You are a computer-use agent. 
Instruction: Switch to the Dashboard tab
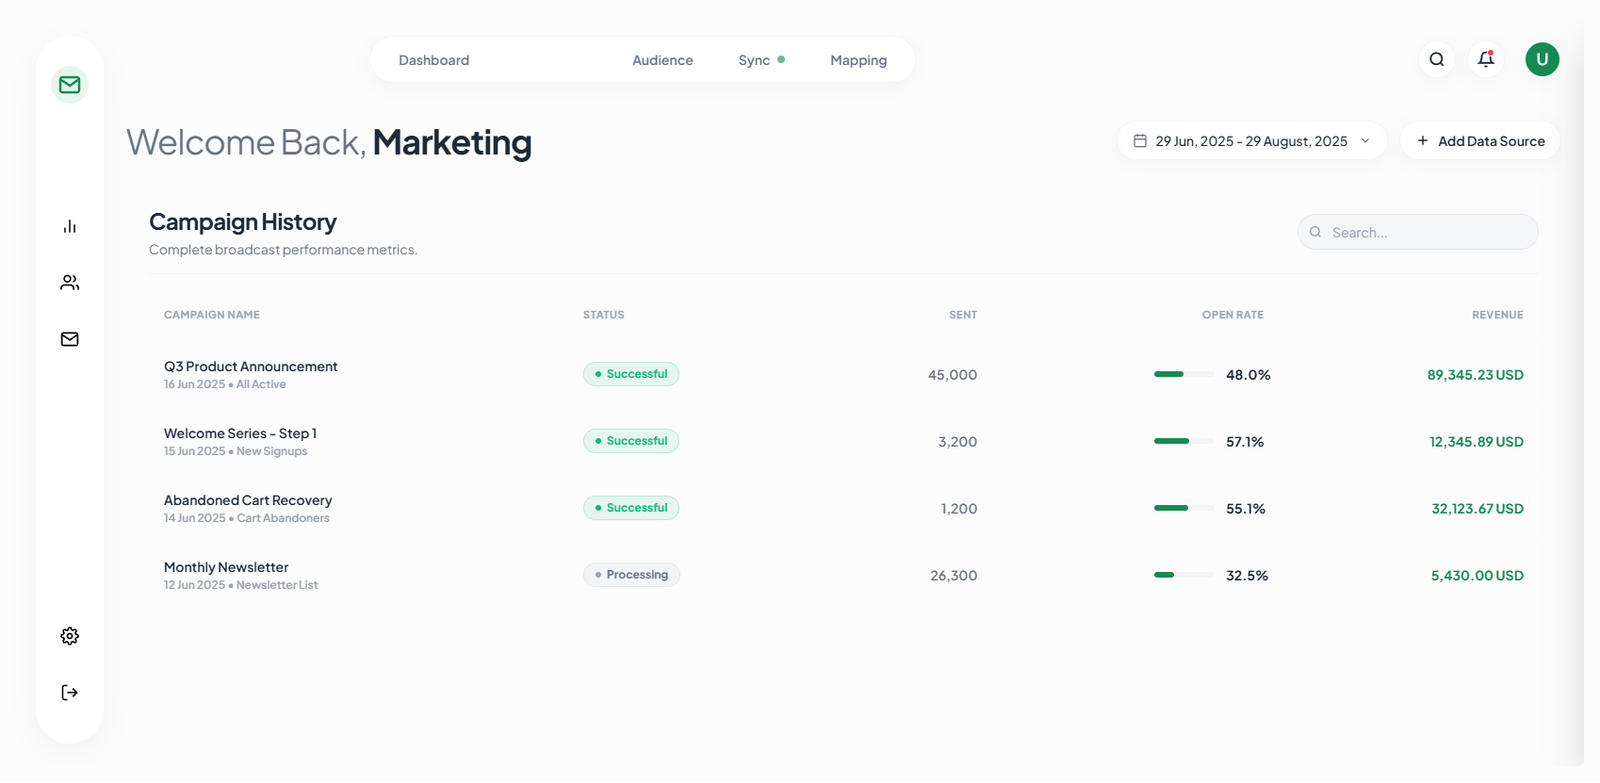pos(434,60)
